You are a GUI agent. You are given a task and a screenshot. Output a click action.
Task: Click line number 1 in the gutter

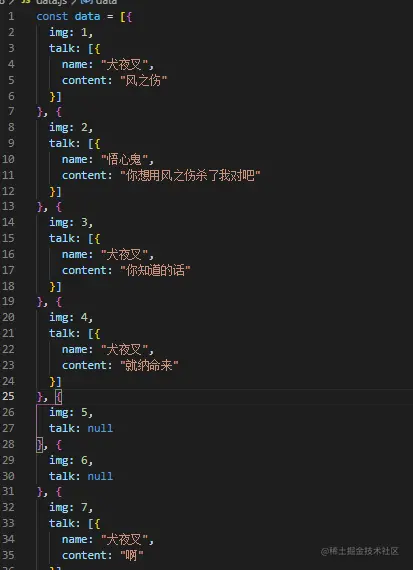11,16
